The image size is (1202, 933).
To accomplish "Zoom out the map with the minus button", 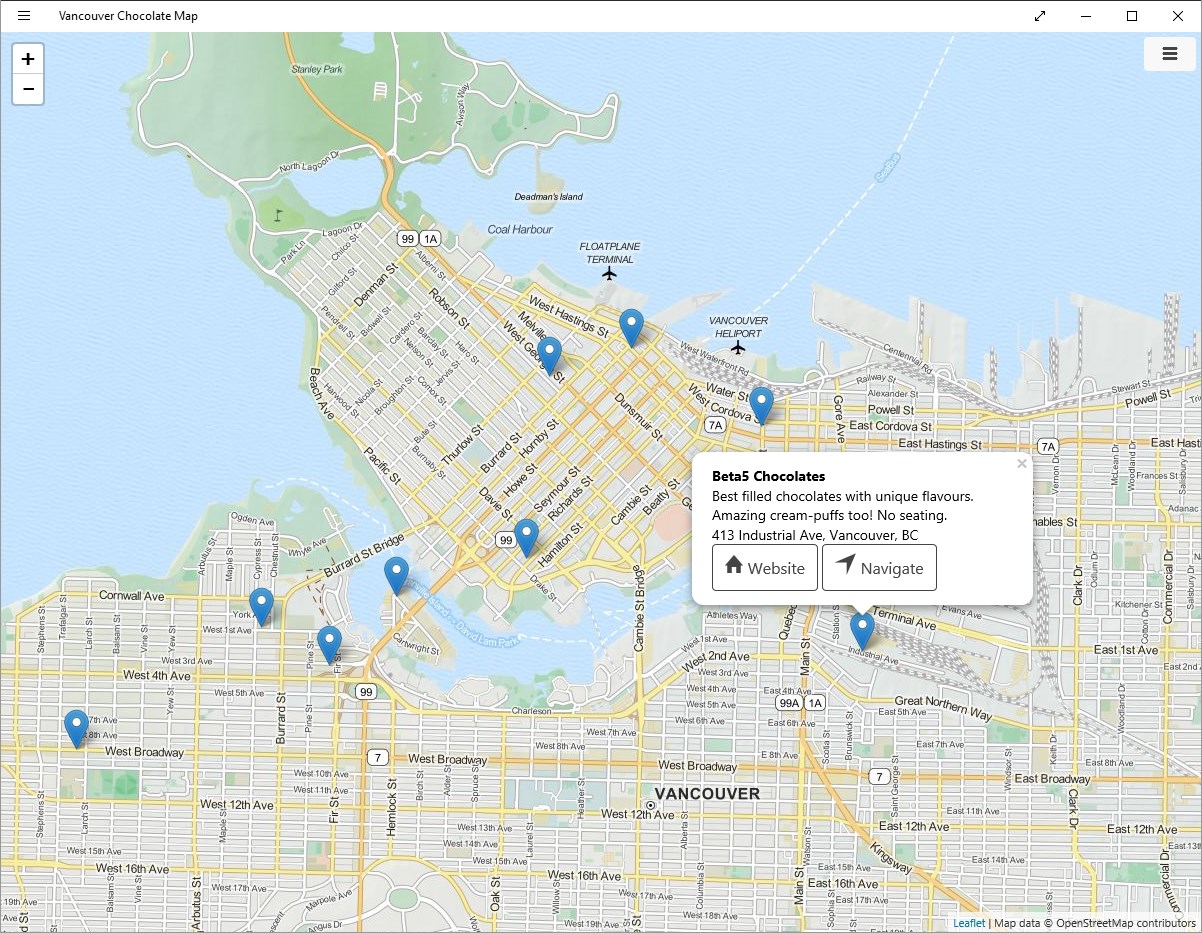I will pos(28,89).
